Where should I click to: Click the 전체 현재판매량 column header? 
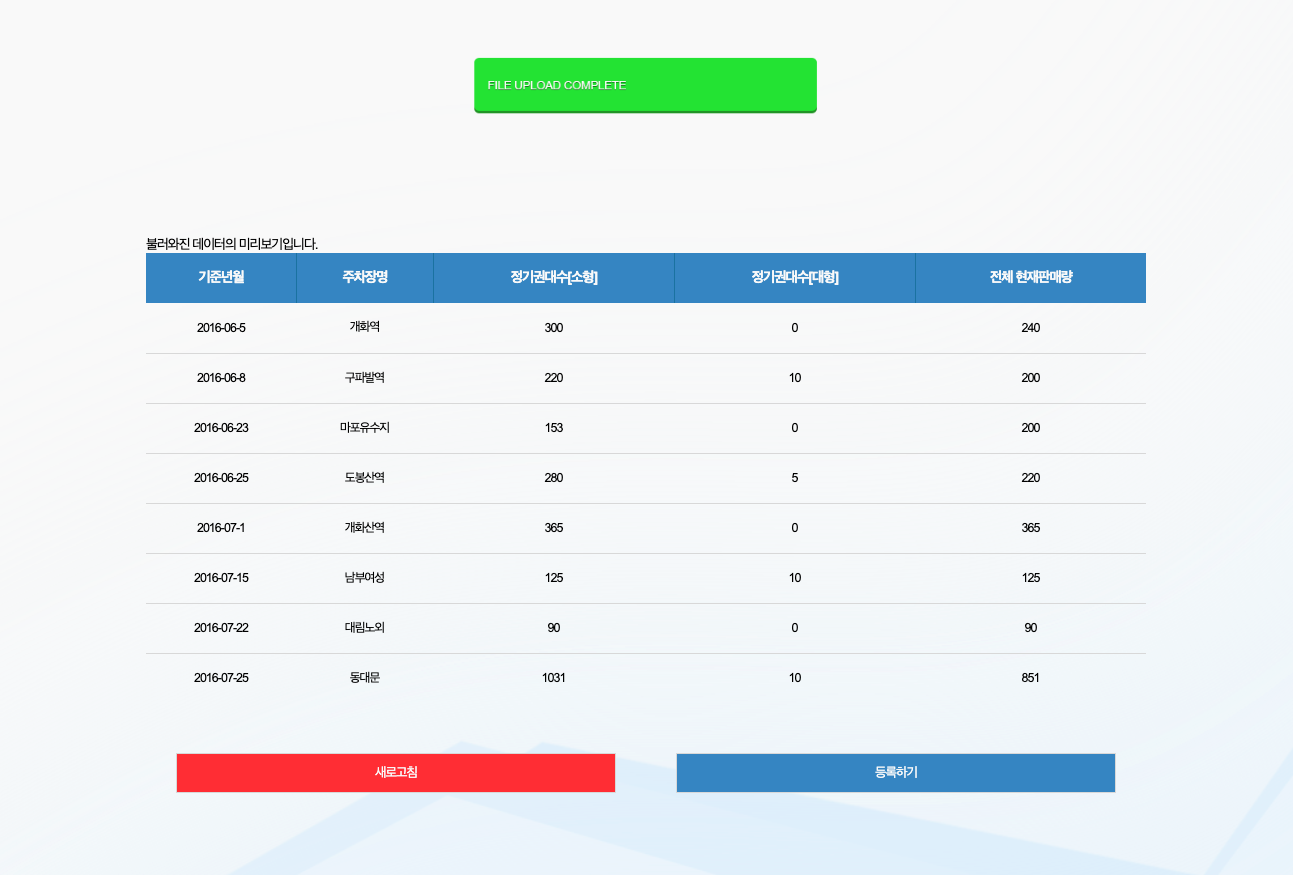[1031, 278]
